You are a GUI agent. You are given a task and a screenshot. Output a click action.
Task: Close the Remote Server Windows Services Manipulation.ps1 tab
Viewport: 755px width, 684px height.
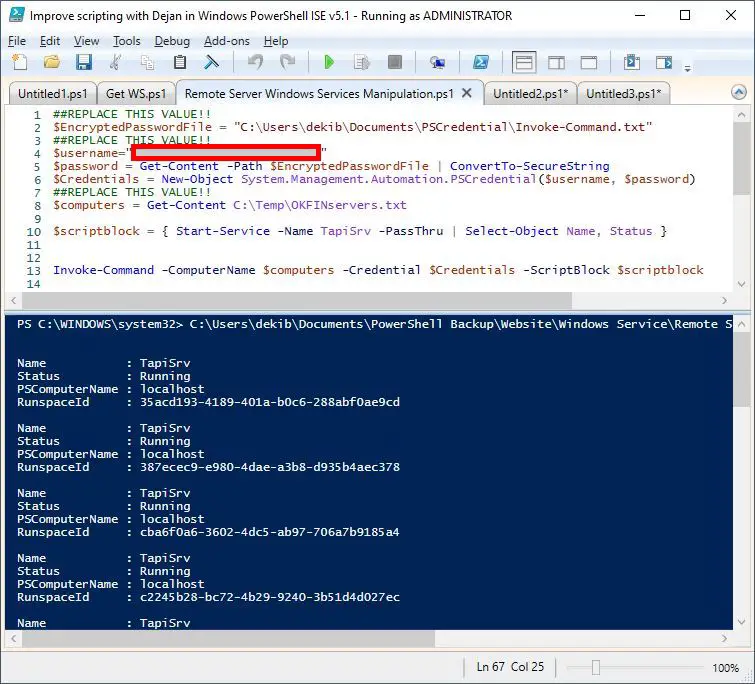pyautogui.click(x=467, y=93)
